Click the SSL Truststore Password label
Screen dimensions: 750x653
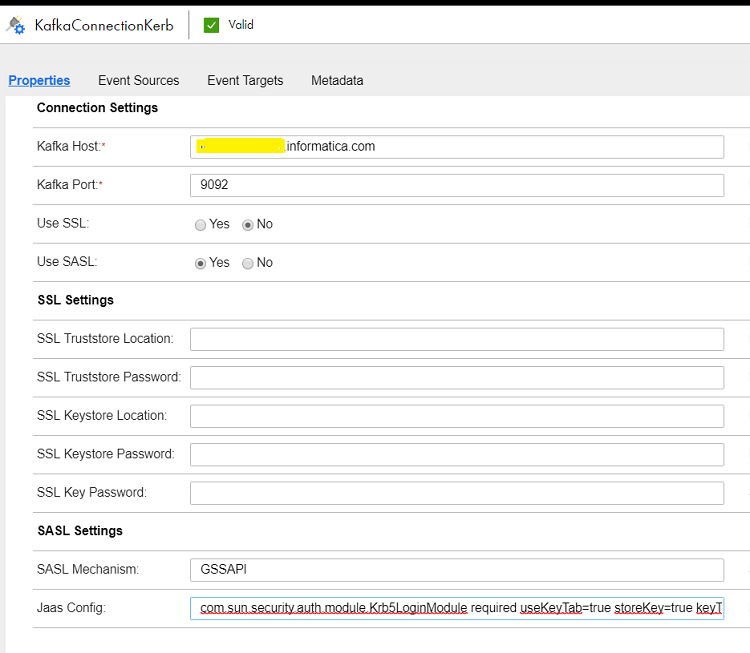109,377
